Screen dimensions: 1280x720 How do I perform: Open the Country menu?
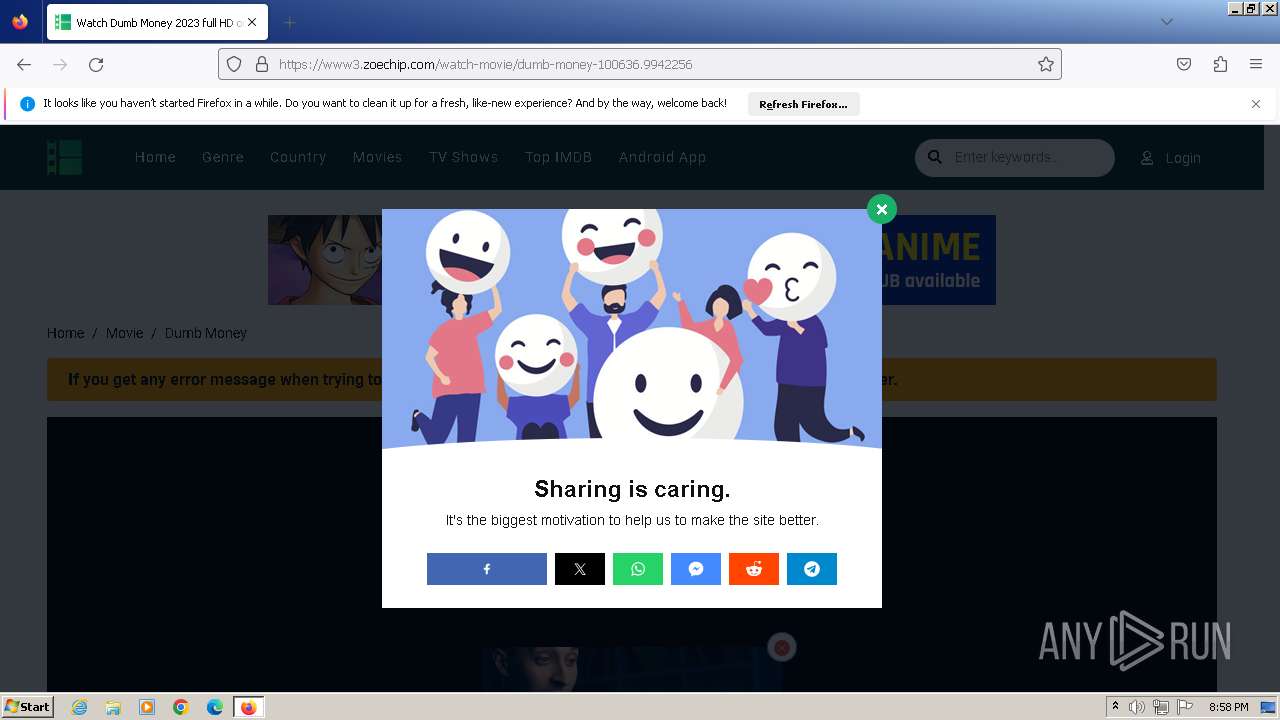coord(298,157)
